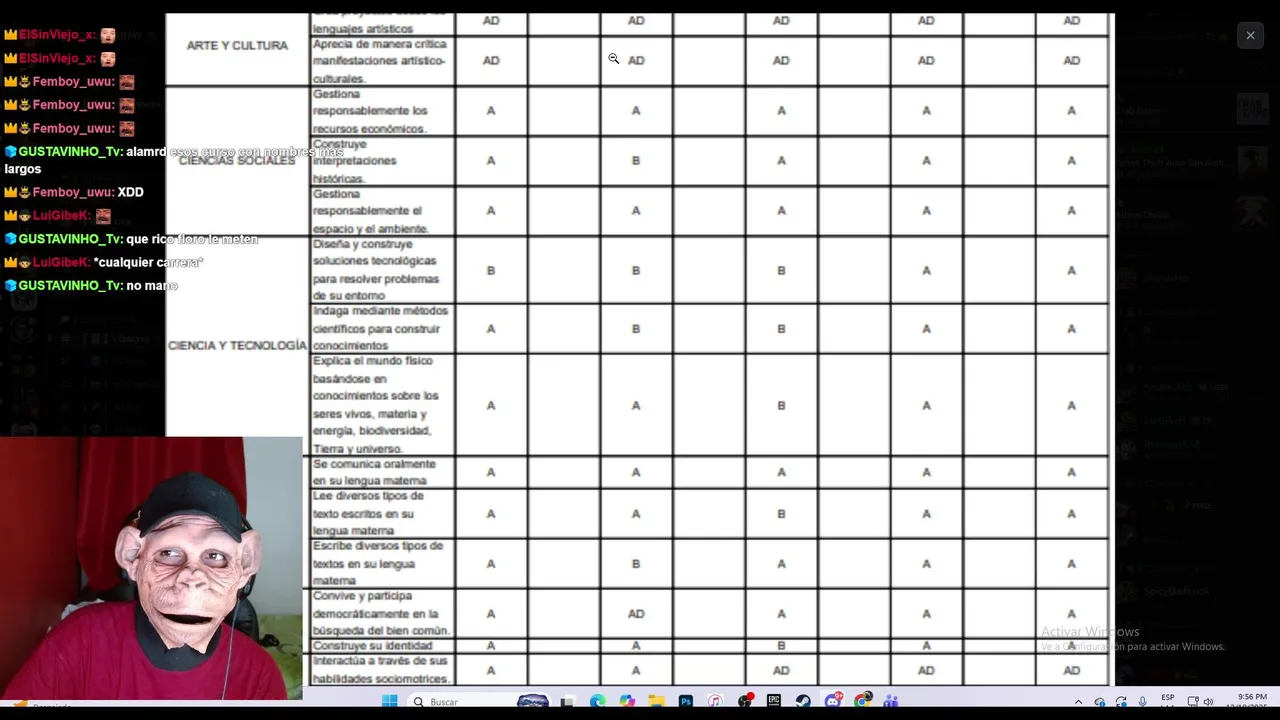
Task: Open the iTunes music app icon
Action: (715, 702)
